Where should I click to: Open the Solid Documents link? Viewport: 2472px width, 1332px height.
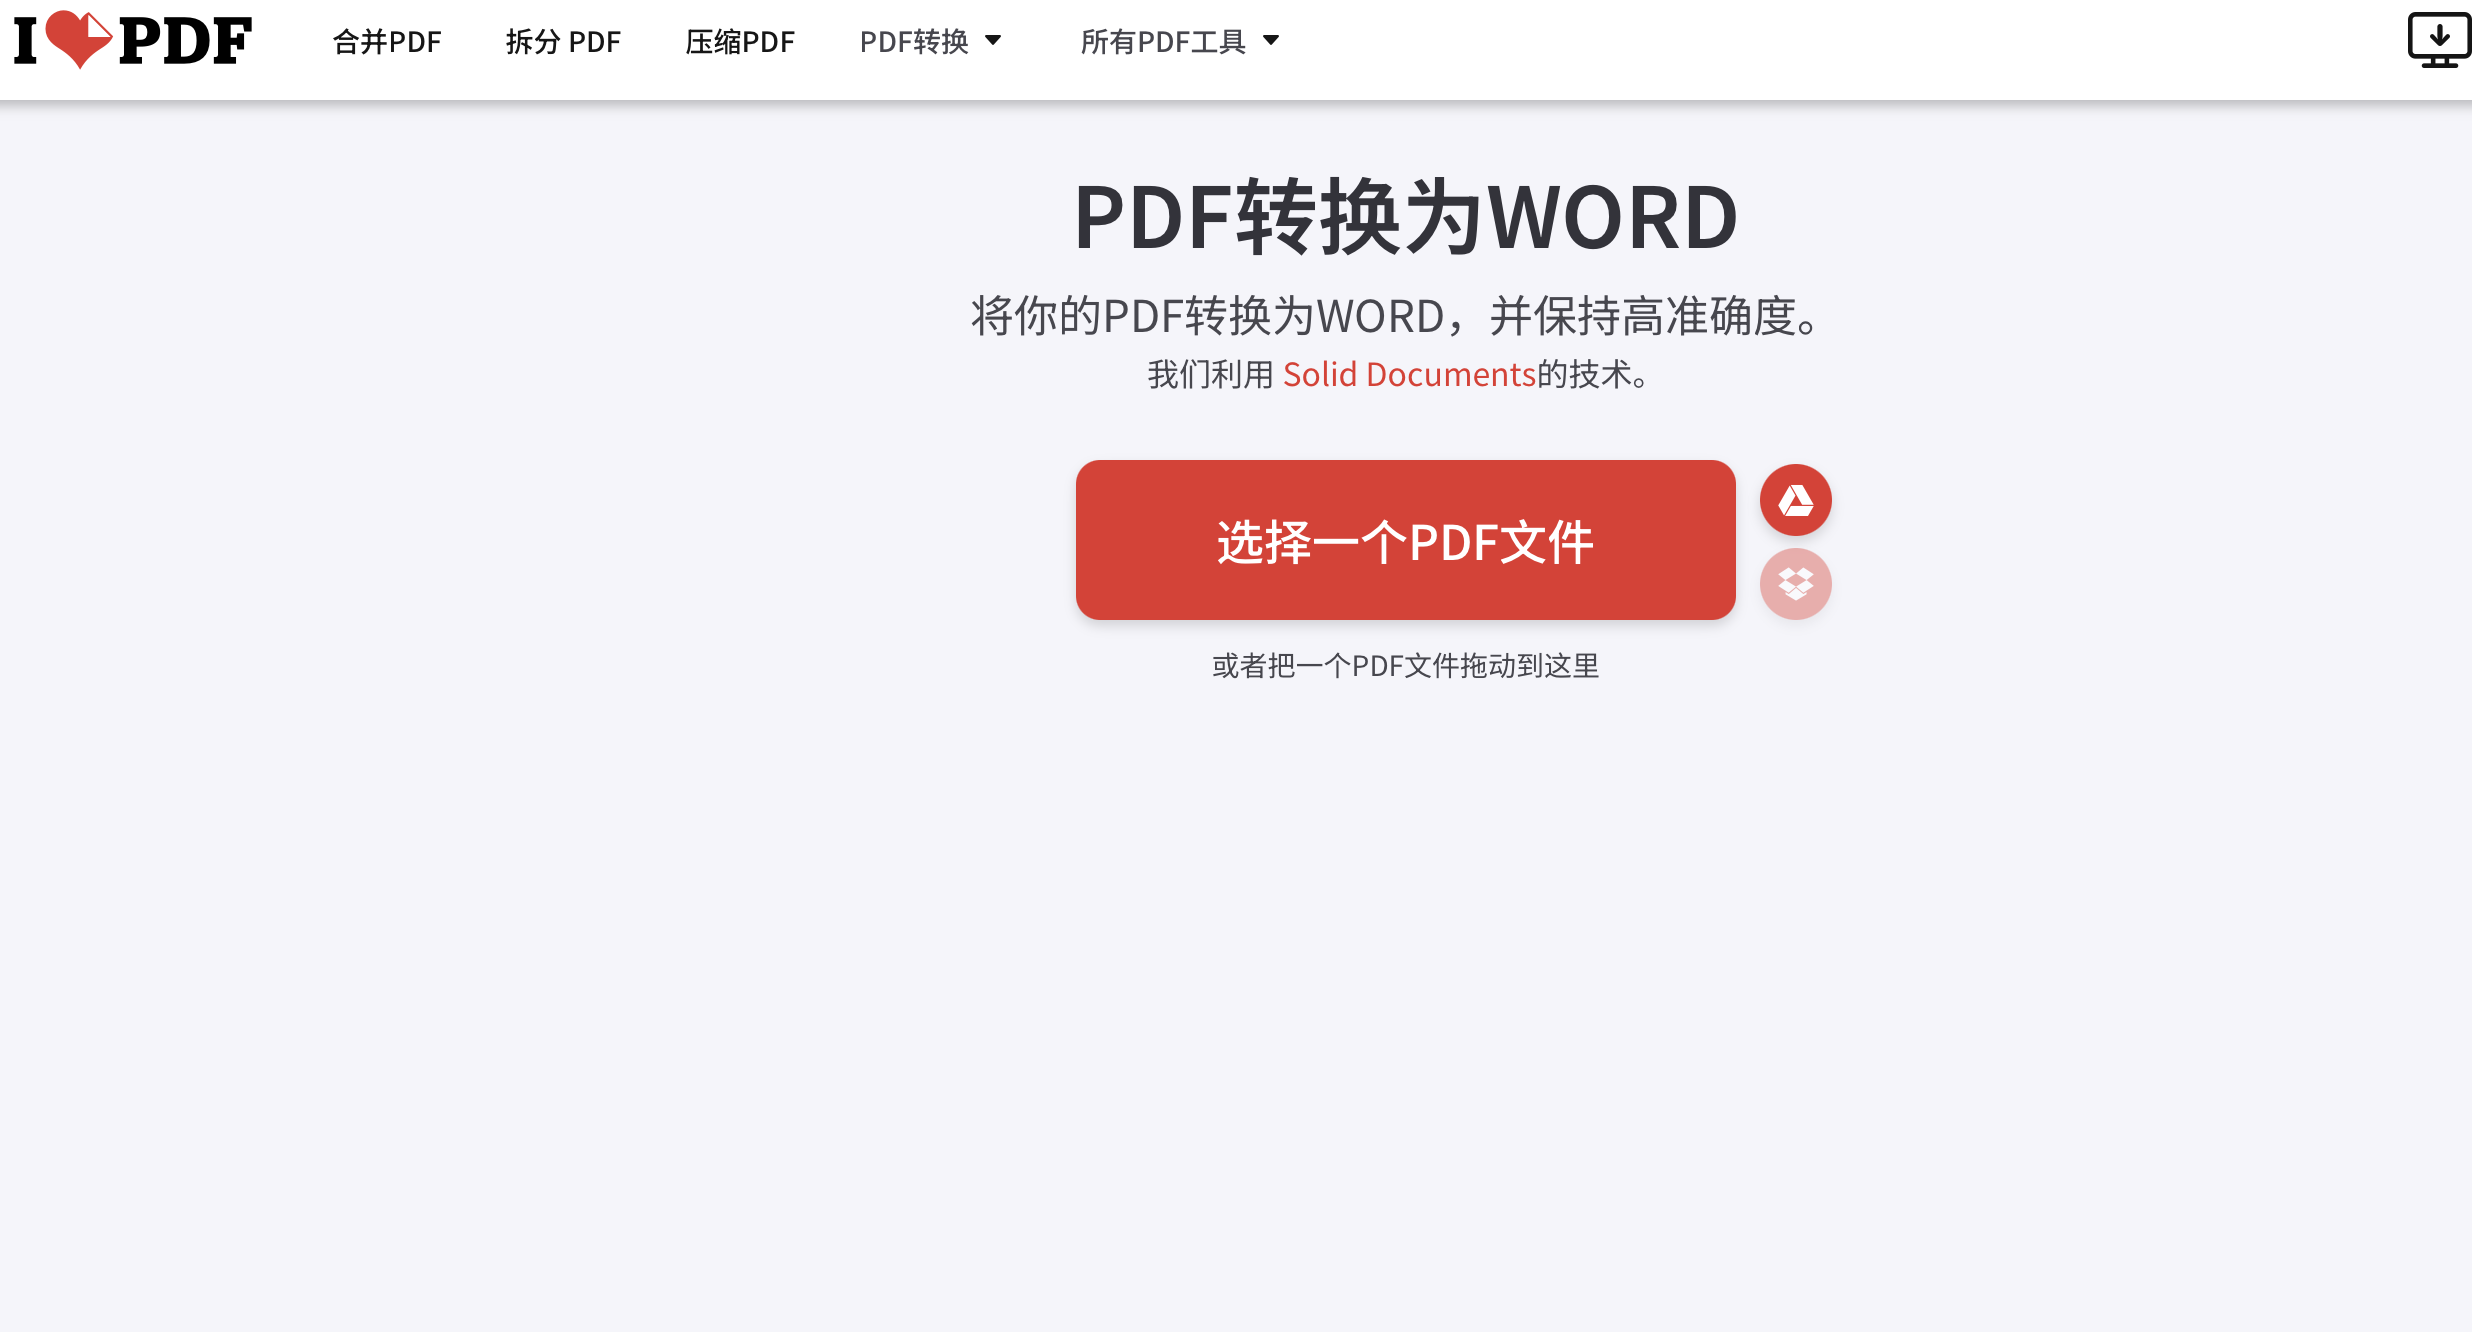1408,374
